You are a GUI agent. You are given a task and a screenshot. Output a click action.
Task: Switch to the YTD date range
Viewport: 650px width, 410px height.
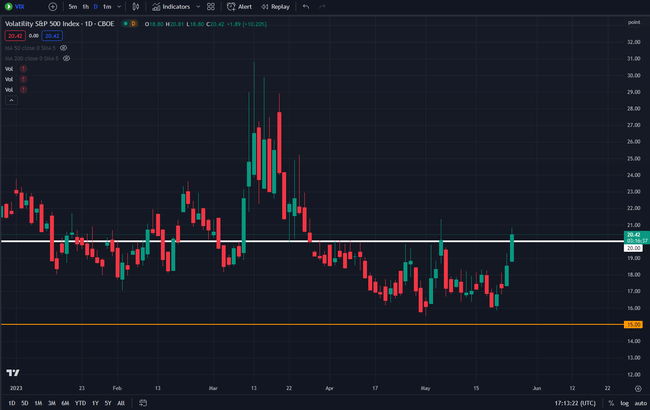click(79, 403)
